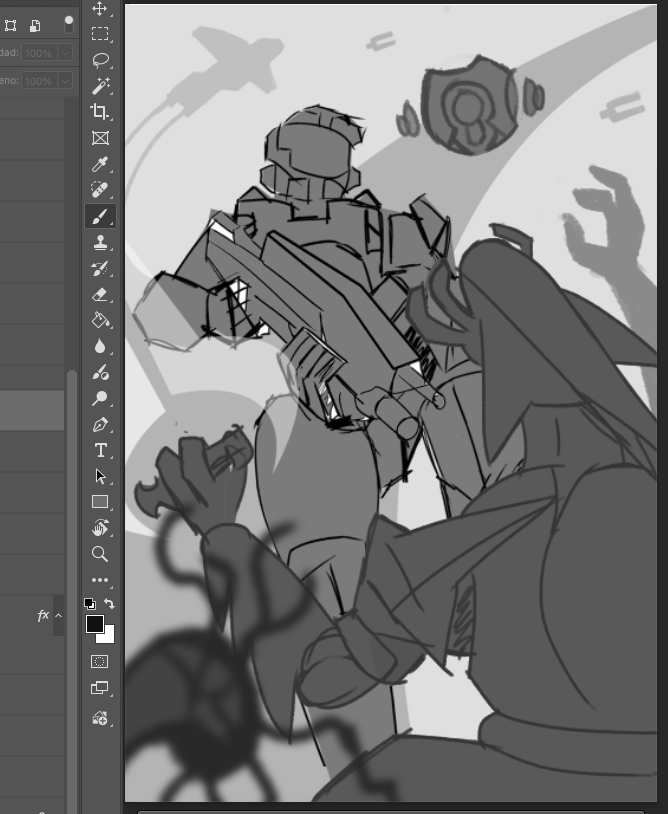
Task: Select the Magic Wand tool
Action: click(100, 86)
